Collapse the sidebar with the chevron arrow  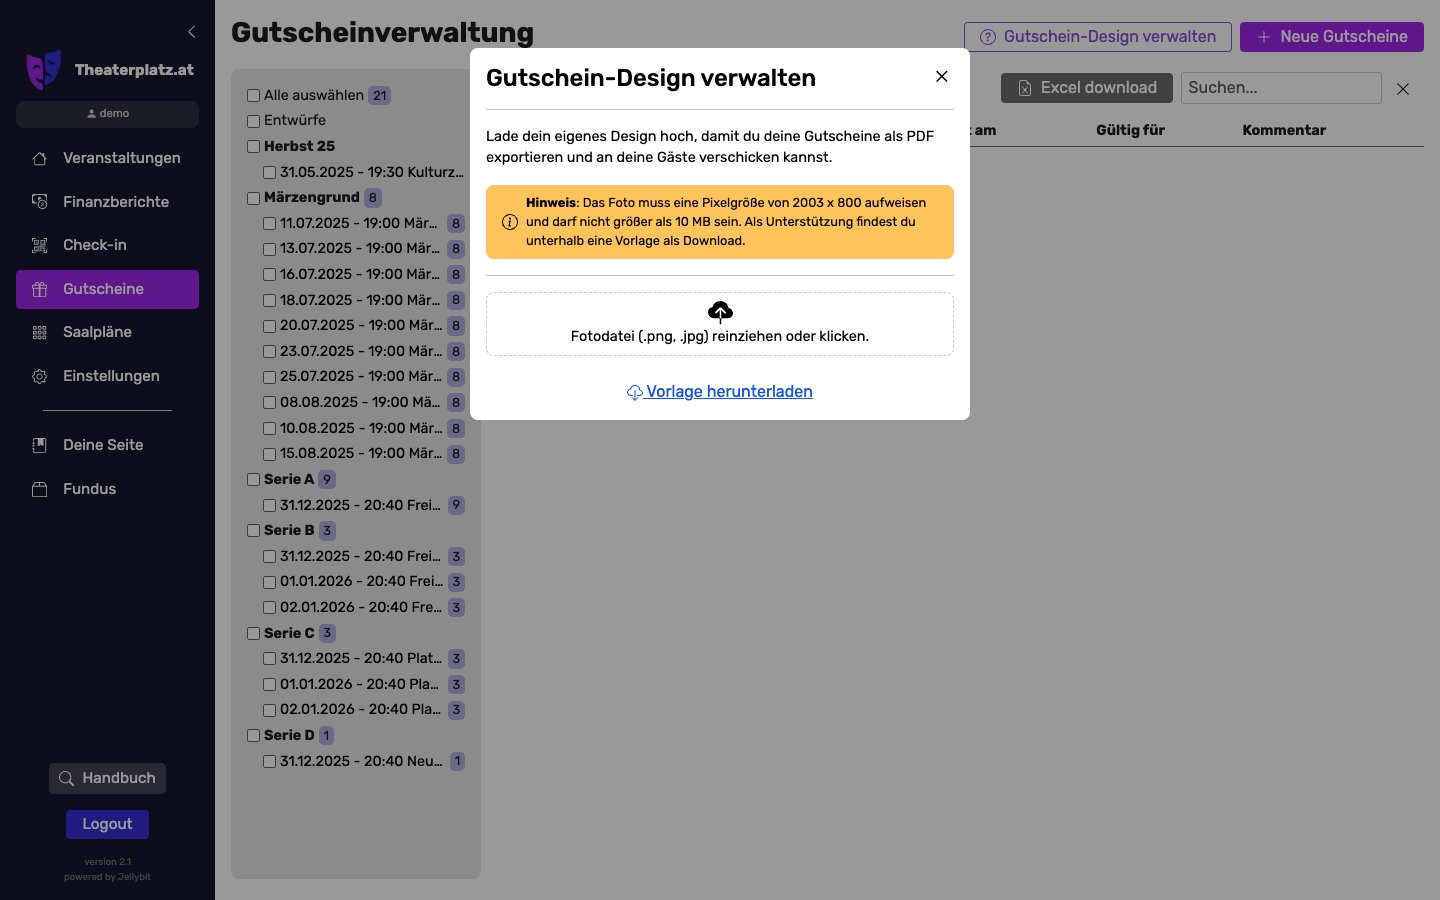192,32
